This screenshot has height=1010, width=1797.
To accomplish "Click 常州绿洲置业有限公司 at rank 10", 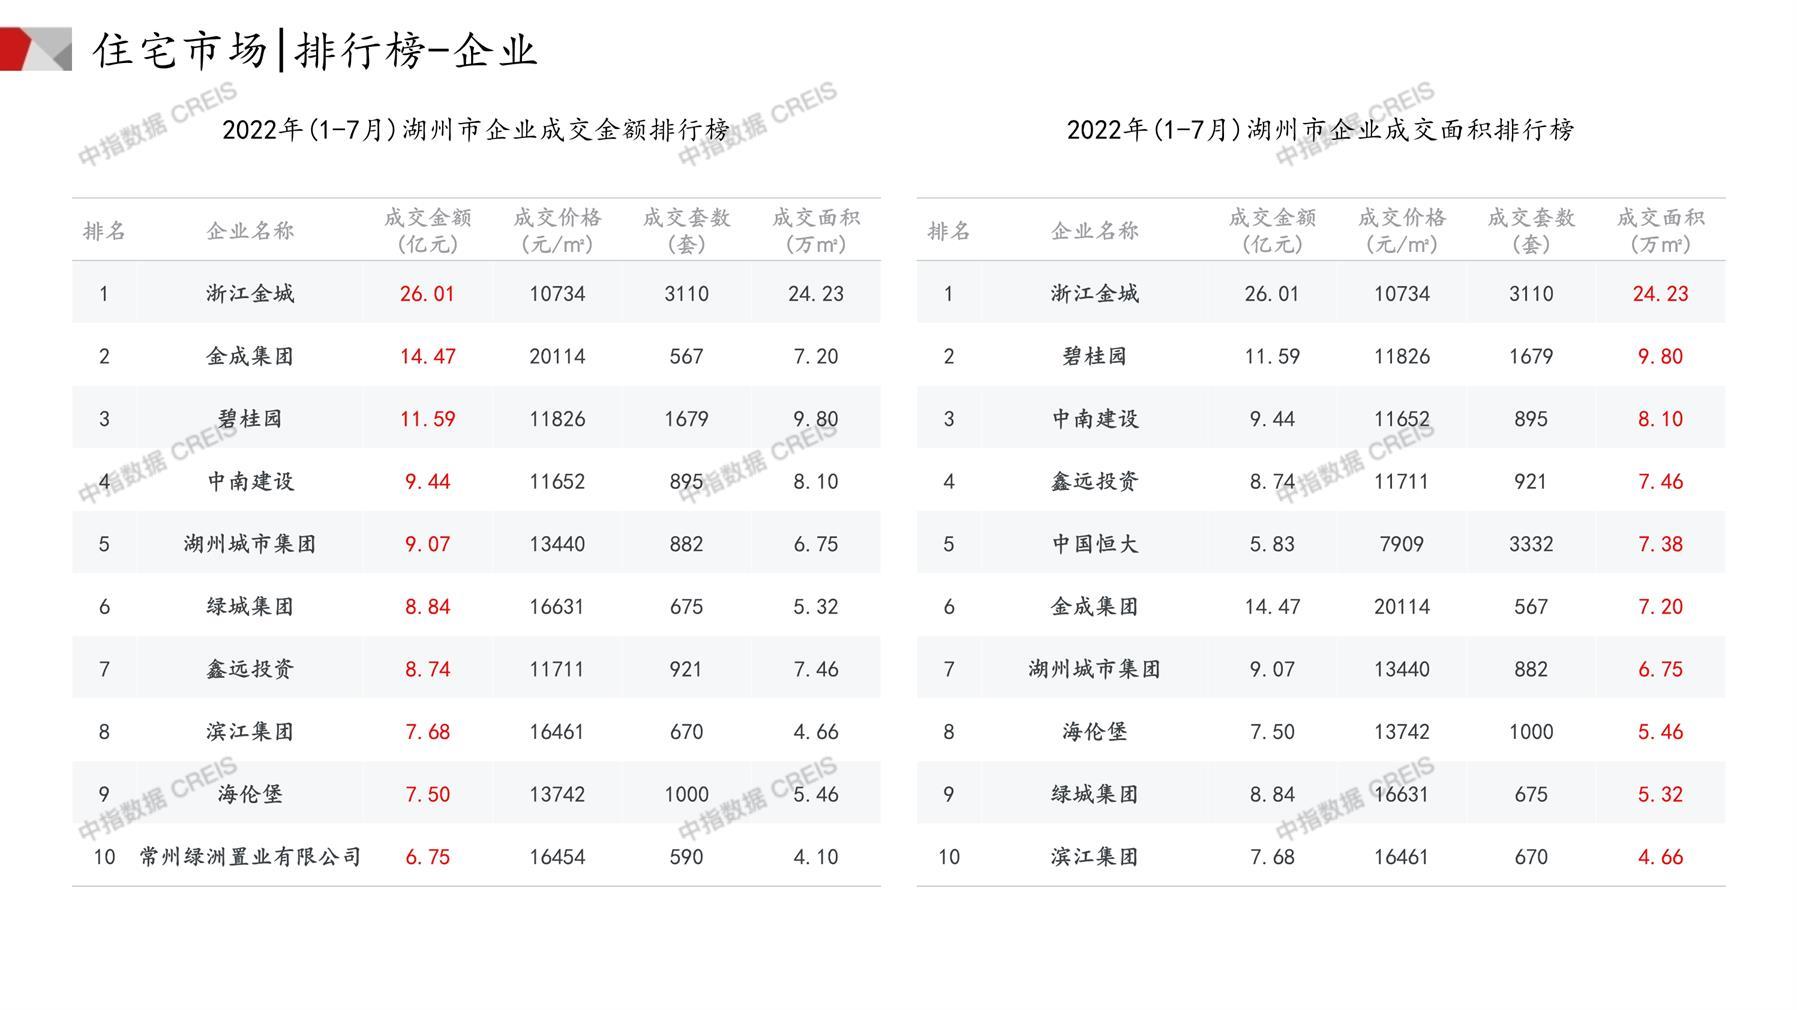I will [250, 856].
